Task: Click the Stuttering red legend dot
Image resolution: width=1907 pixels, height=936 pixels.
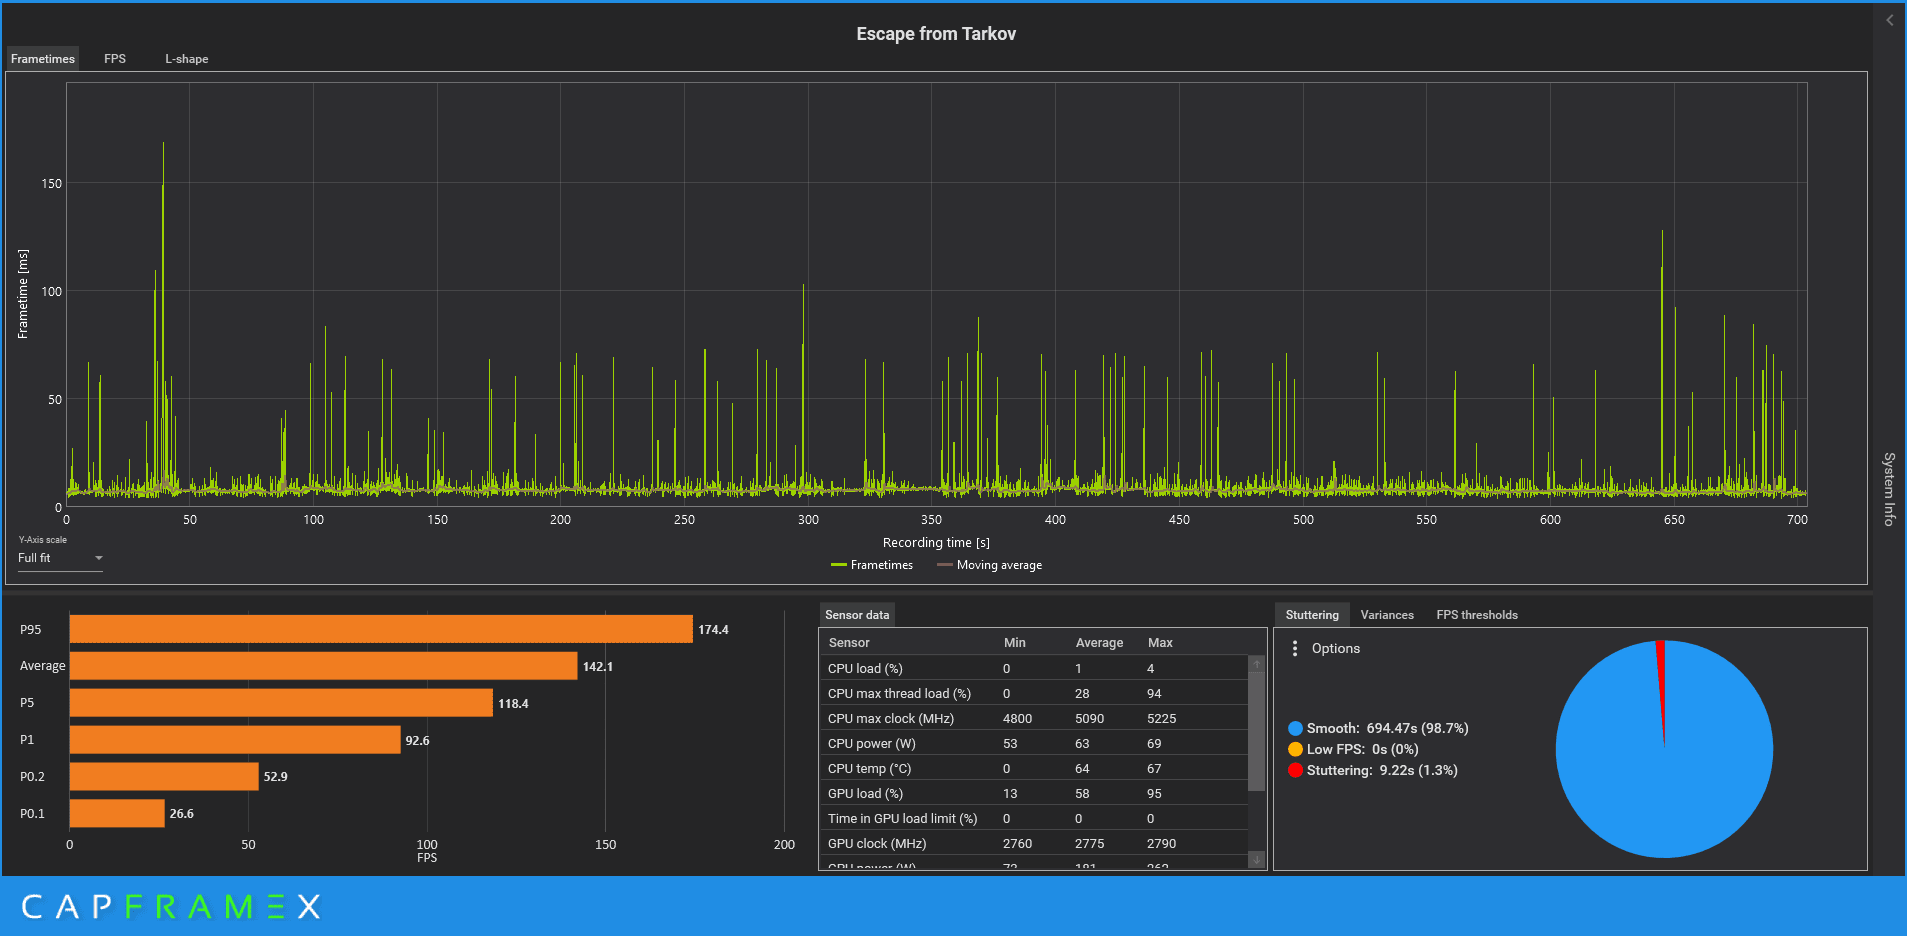Action: [x=1295, y=771]
